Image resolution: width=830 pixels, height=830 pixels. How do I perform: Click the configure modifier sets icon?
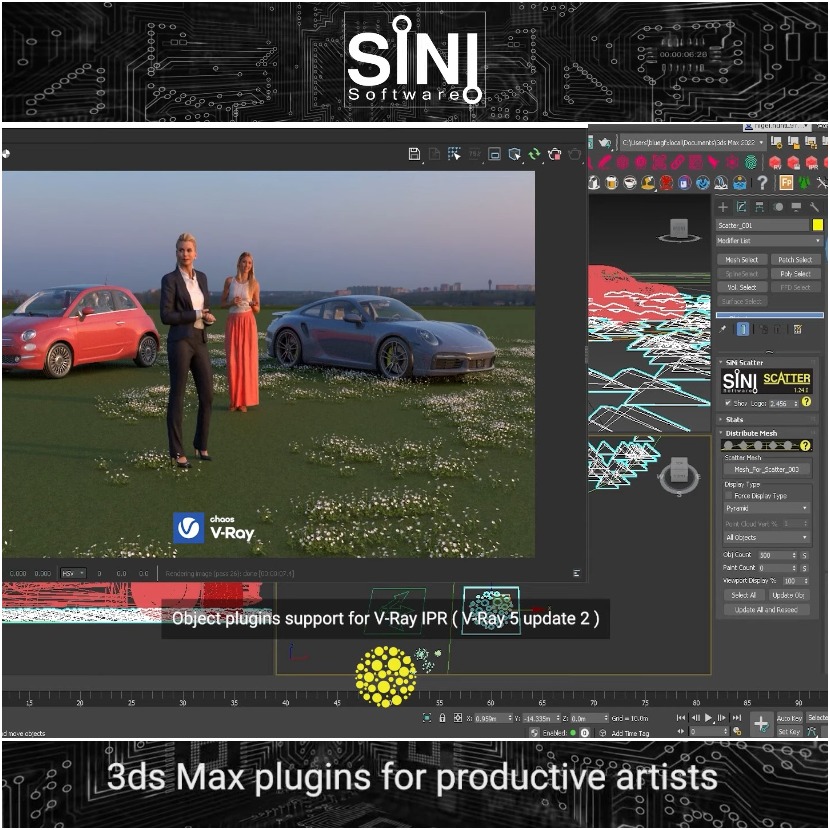(797, 329)
